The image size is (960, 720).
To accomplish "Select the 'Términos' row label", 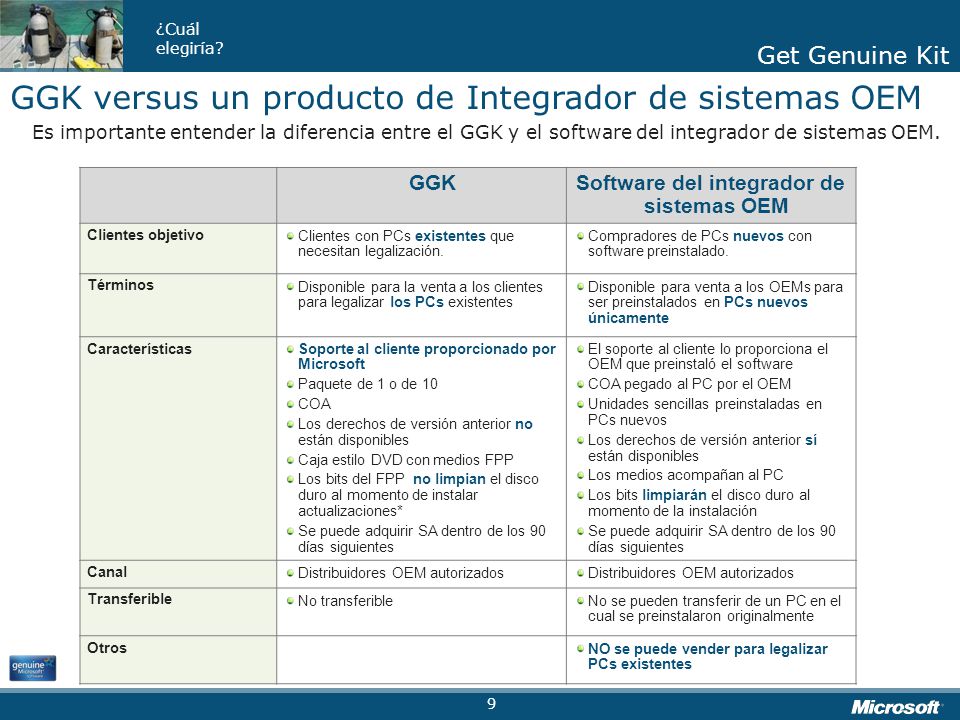I will pyautogui.click(x=121, y=285).
